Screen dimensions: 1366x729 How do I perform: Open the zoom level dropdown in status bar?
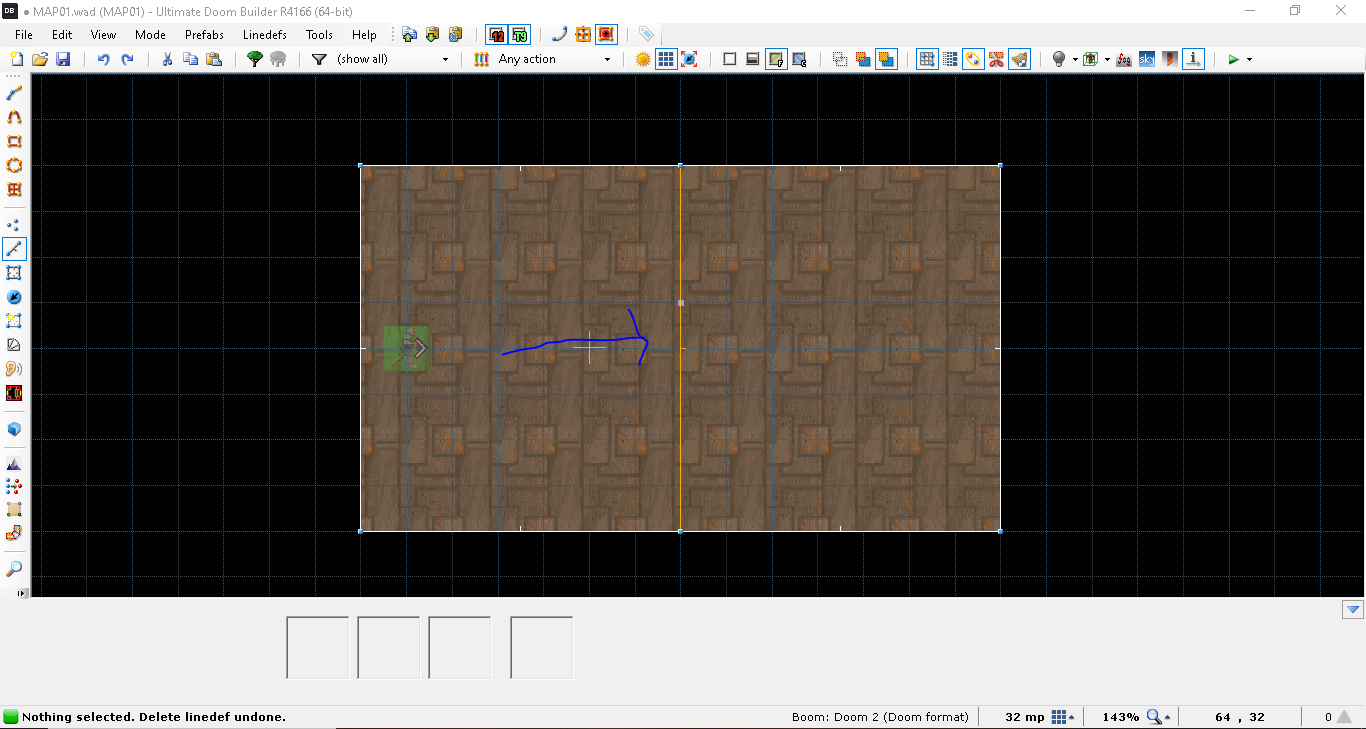point(1158,717)
